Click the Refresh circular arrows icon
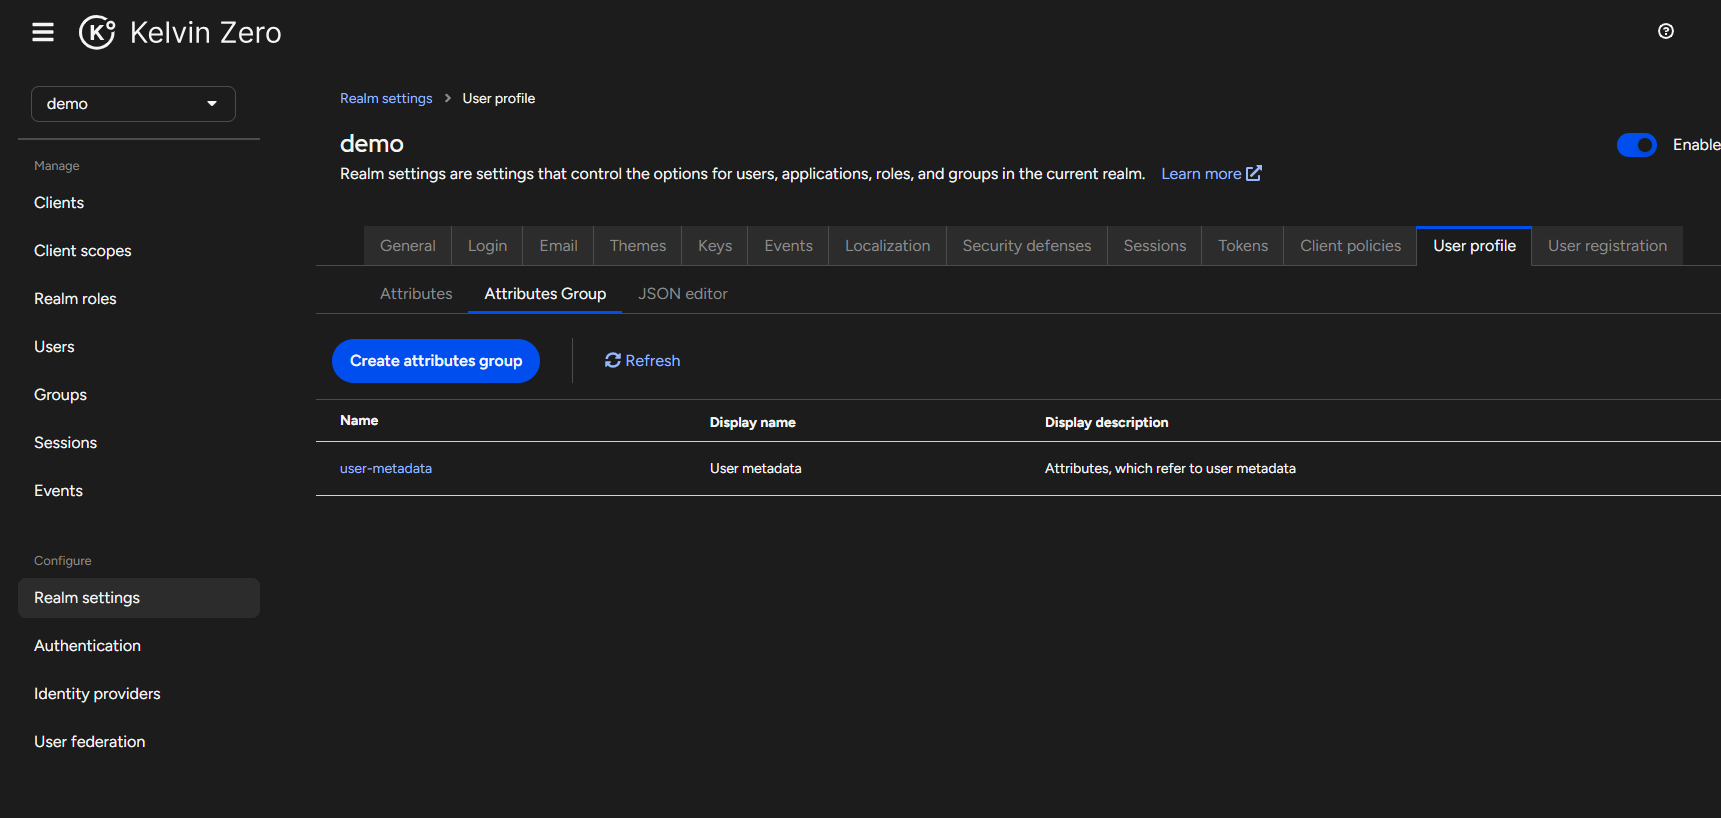The width and height of the screenshot is (1721, 818). (613, 360)
